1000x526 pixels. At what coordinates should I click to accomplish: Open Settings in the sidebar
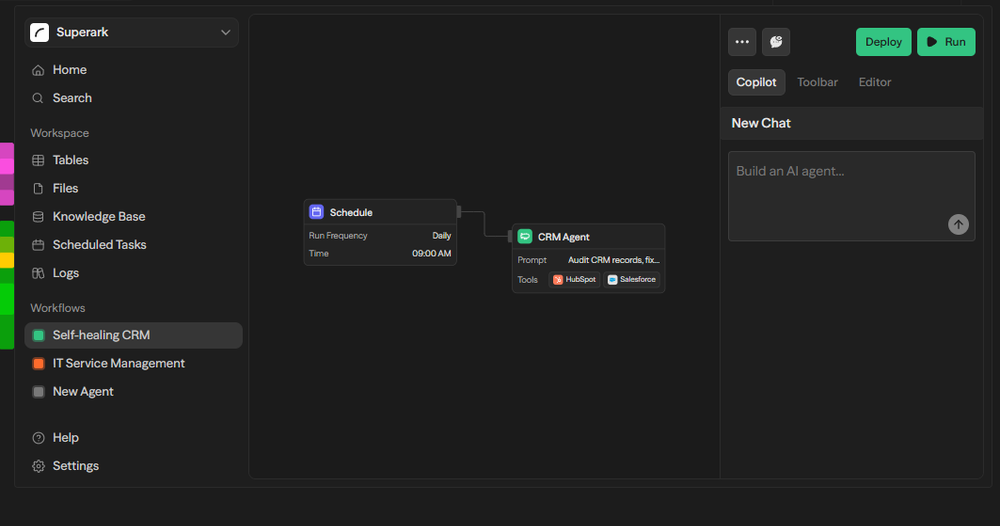click(x=75, y=466)
